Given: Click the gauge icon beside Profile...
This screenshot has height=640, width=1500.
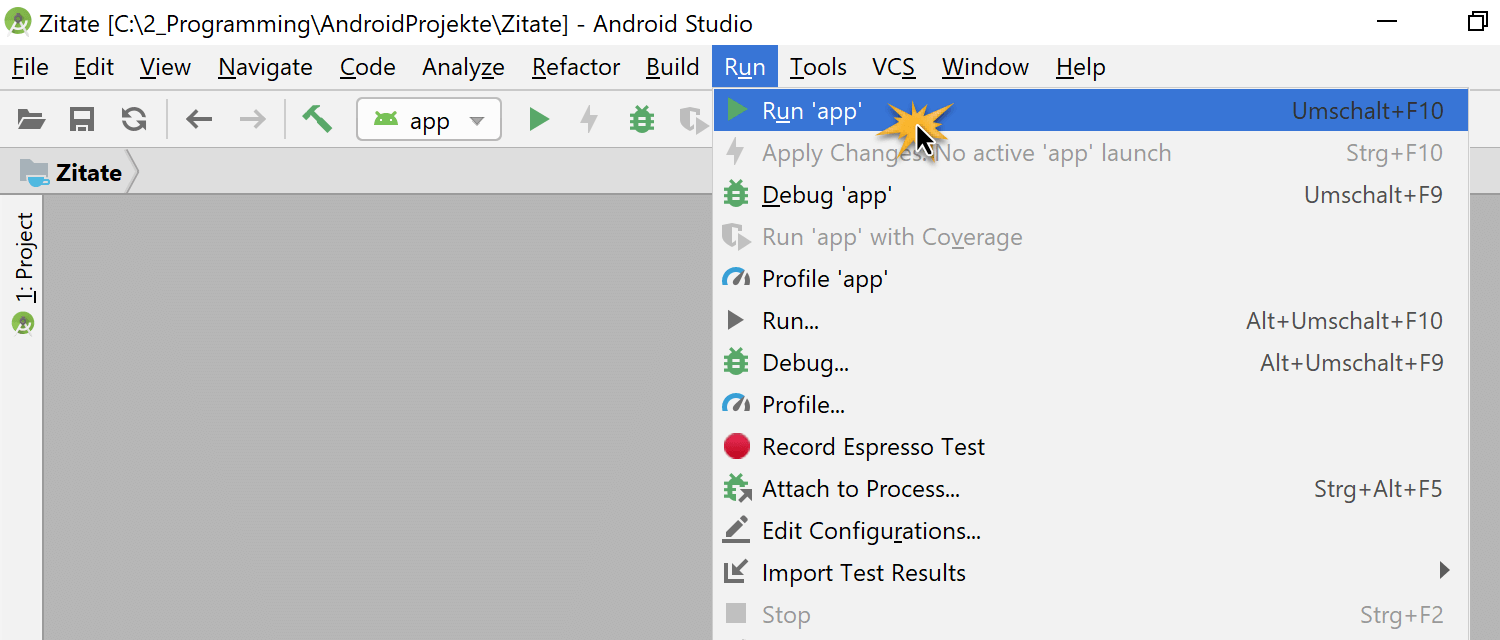Looking at the screenshot, I should (736, 404).
